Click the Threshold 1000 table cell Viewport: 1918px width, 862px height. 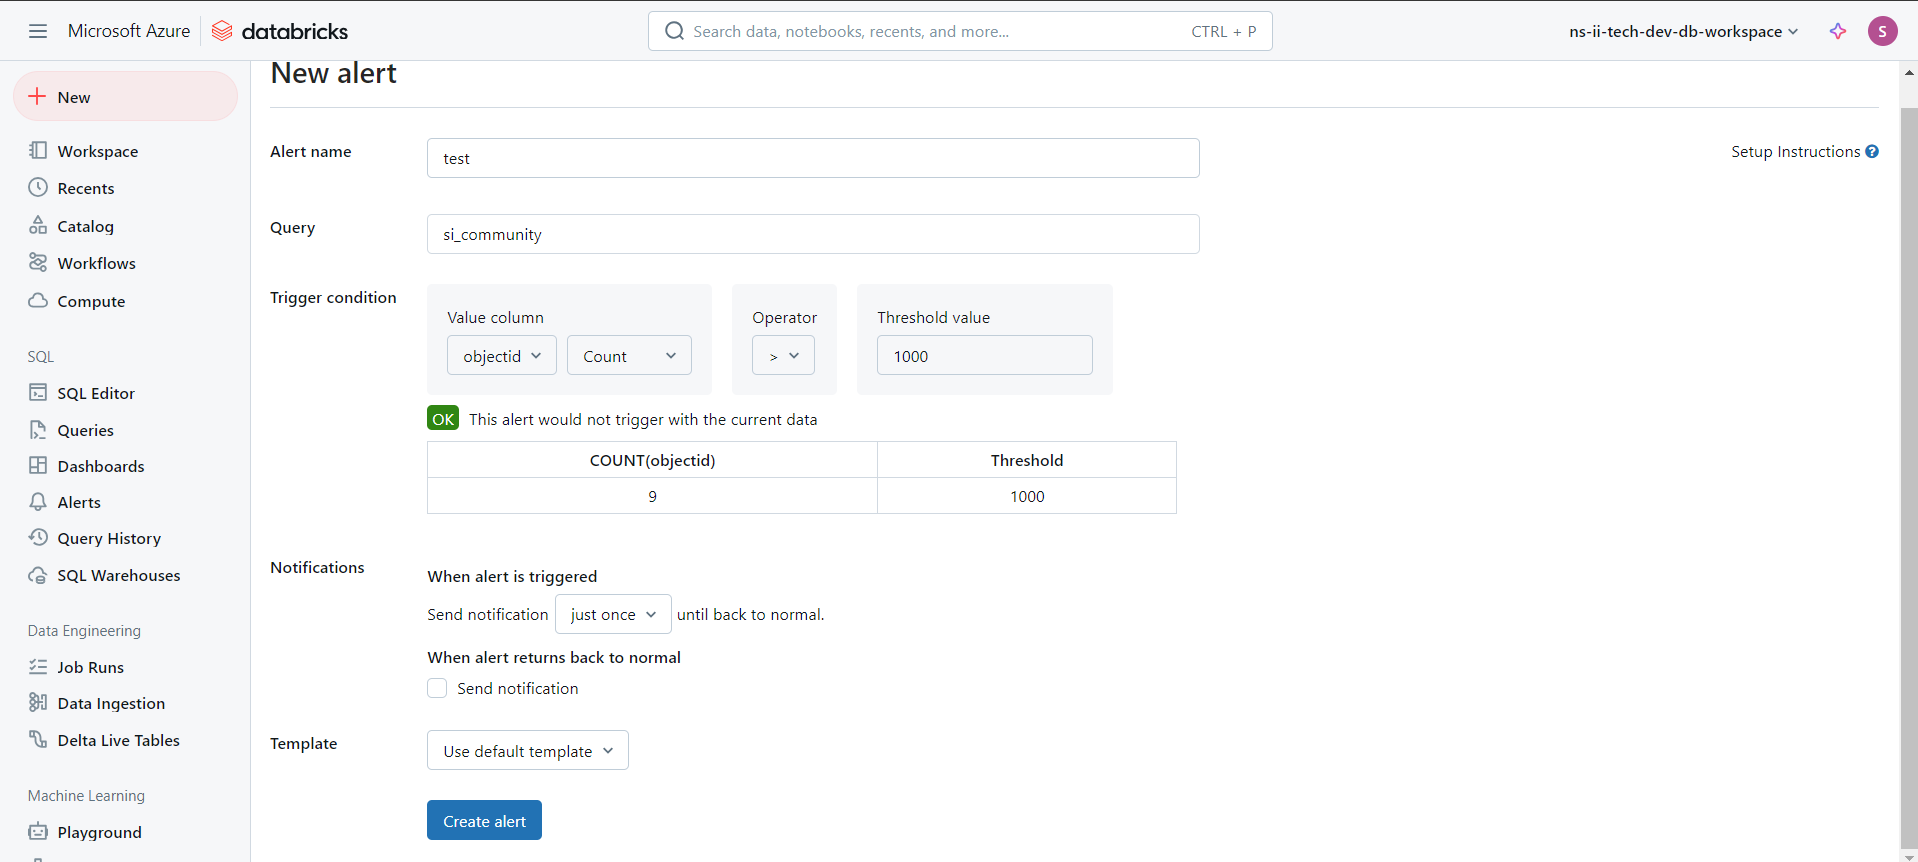coord(1027,496)
